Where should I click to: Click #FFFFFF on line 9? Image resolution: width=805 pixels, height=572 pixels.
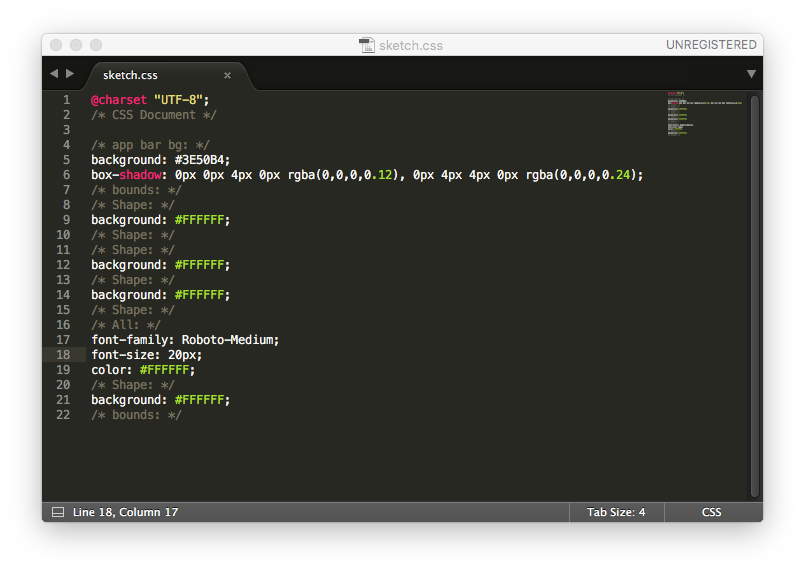click(199, 220)
